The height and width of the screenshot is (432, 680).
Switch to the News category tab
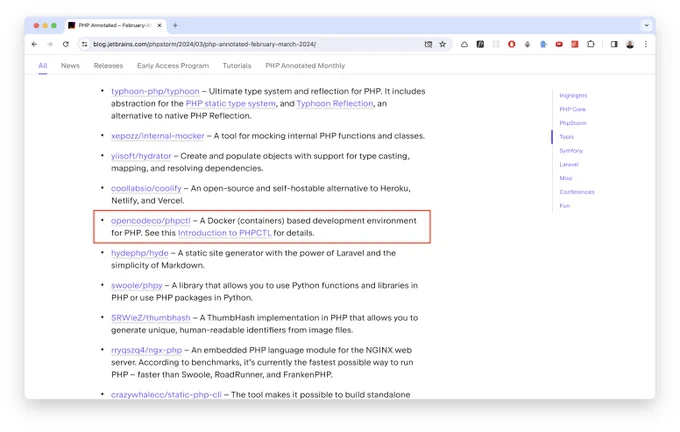(x=70, y=65)
